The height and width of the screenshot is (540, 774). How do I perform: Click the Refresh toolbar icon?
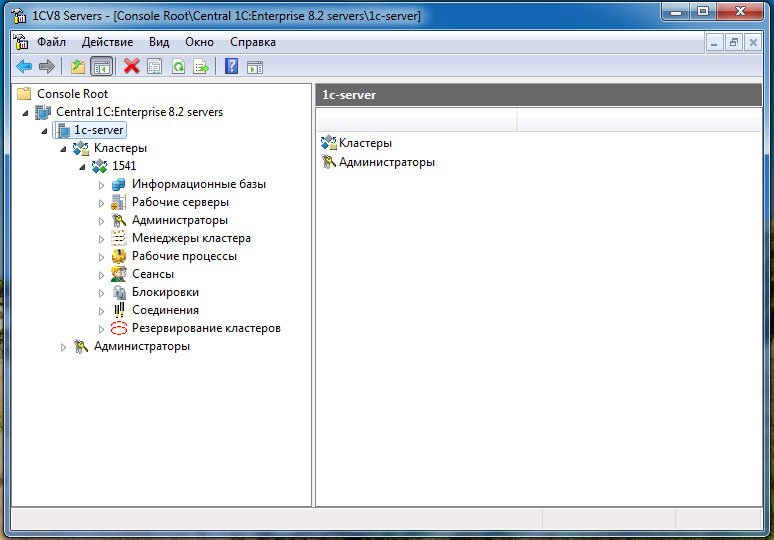click(x=178, y=67)
